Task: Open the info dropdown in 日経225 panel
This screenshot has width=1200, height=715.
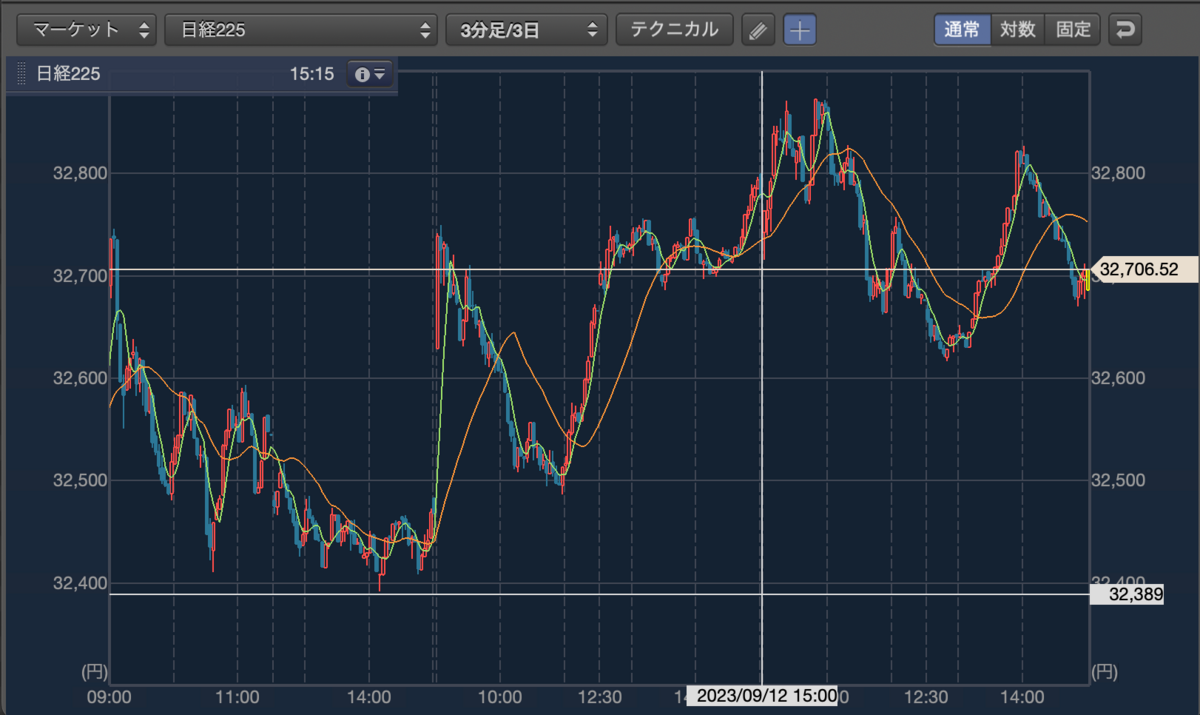Action: 370,74
